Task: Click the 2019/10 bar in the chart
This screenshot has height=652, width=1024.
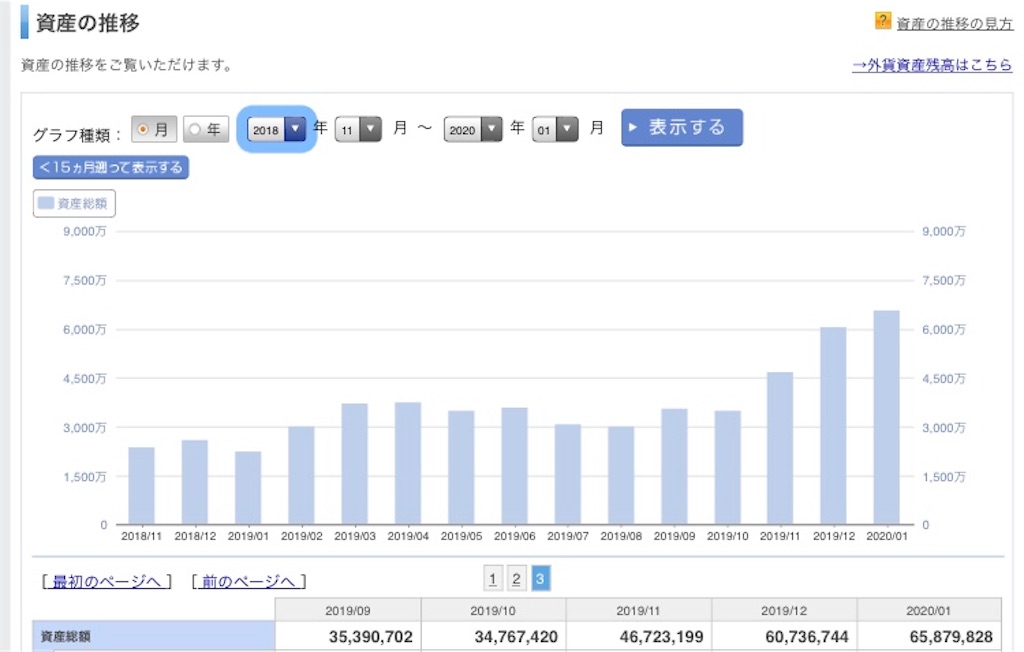Action: click(728, 467)
